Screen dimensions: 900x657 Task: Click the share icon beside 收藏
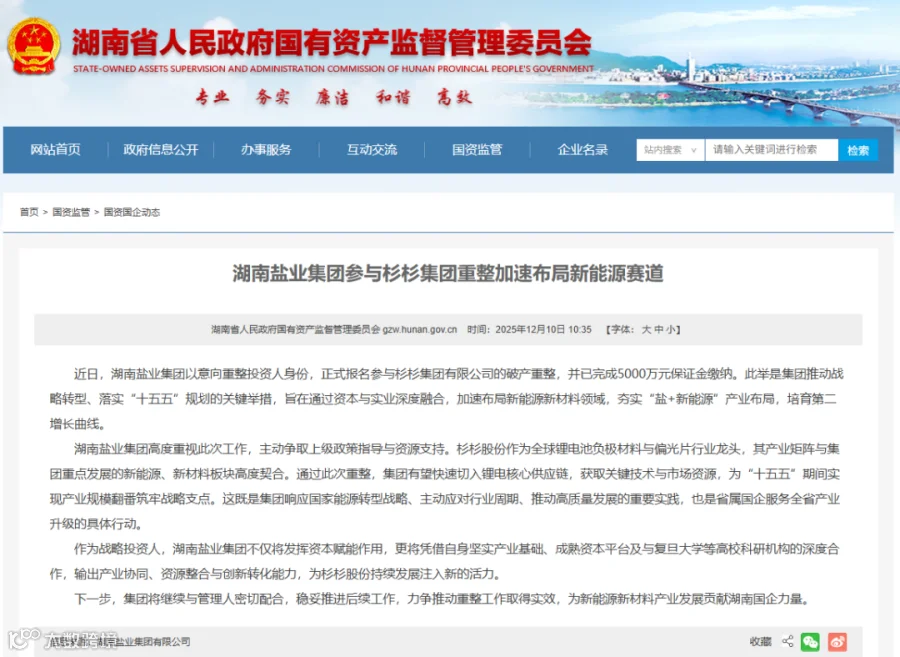(x=788, y=642)
